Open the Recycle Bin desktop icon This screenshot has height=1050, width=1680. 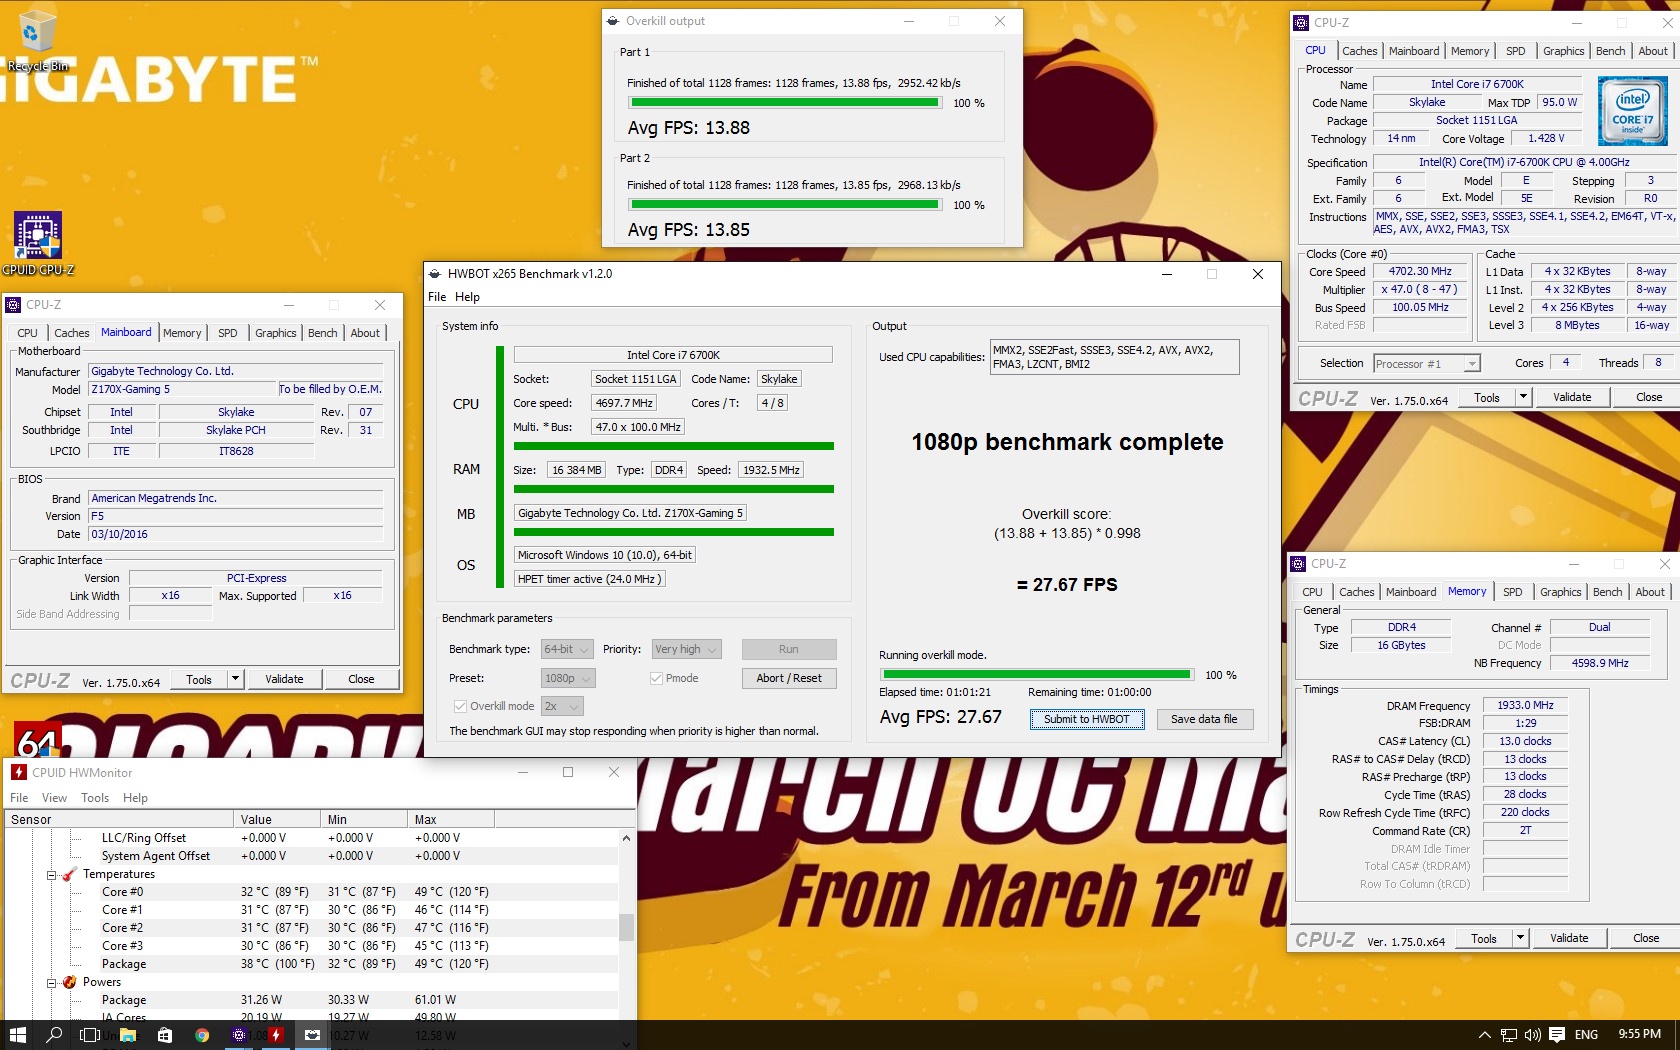tap(38, 40)
